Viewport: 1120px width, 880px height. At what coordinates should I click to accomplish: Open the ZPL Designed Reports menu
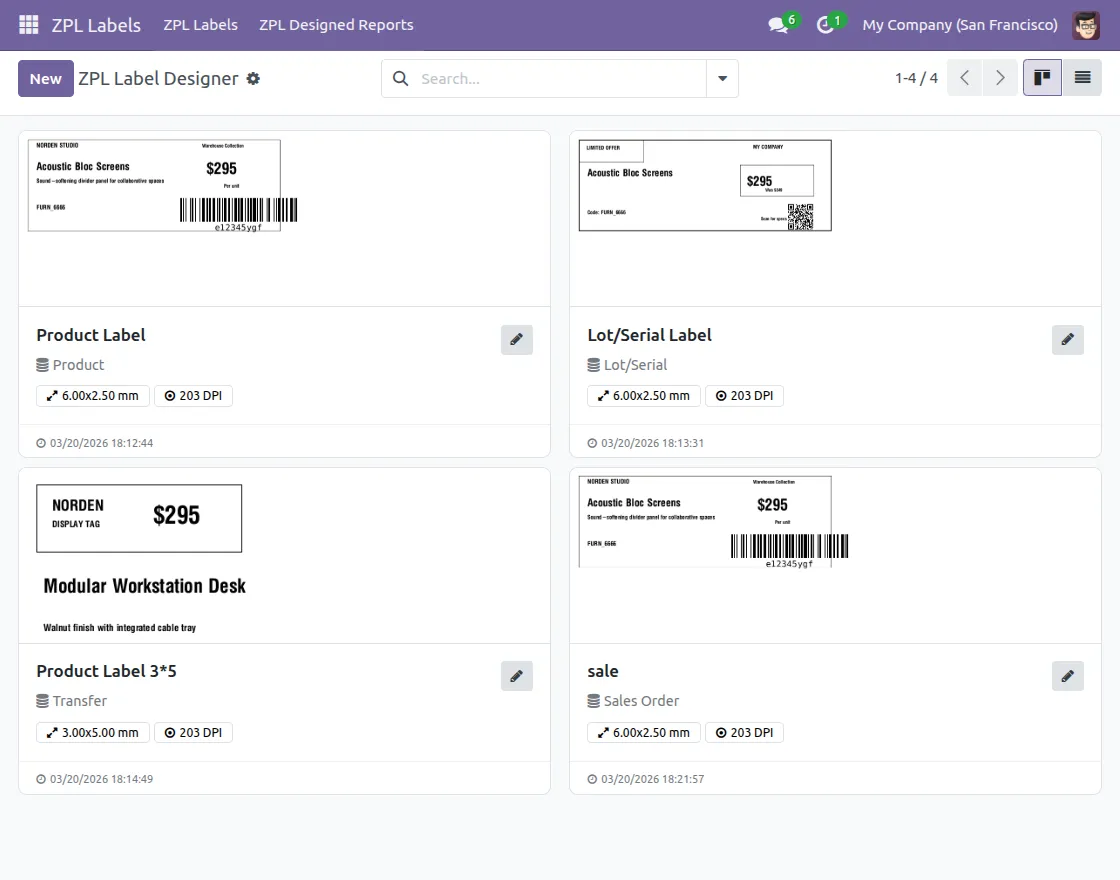click(x=336, y=25)
